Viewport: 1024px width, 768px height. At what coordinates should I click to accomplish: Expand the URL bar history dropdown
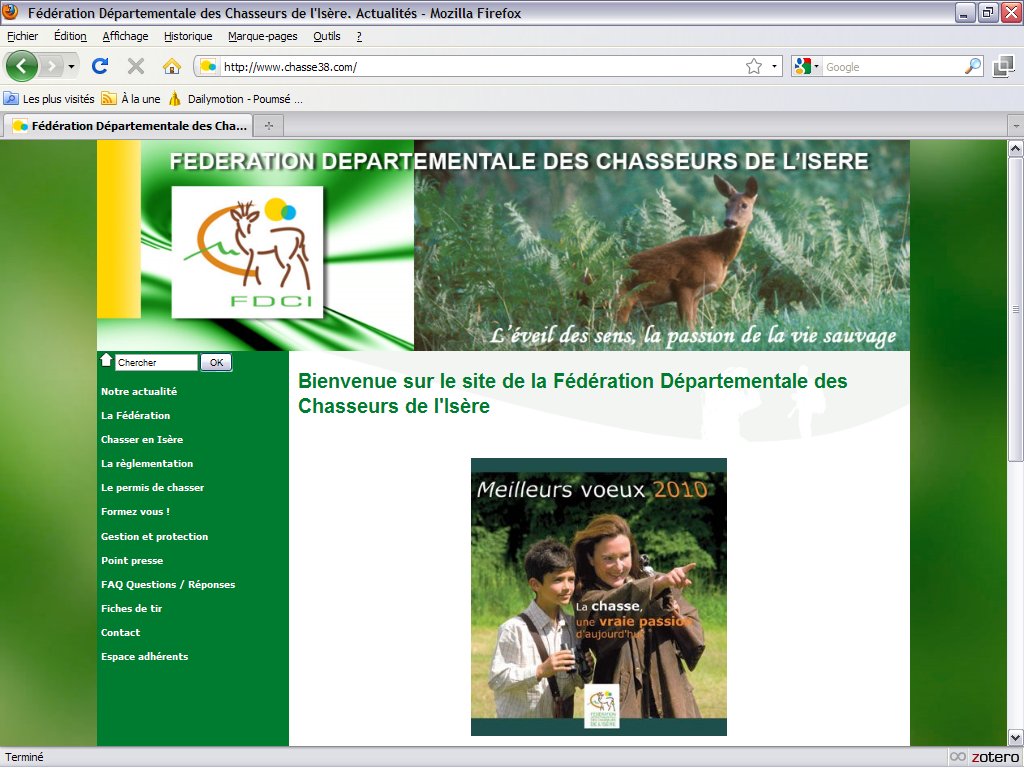[x=775, y=67]
